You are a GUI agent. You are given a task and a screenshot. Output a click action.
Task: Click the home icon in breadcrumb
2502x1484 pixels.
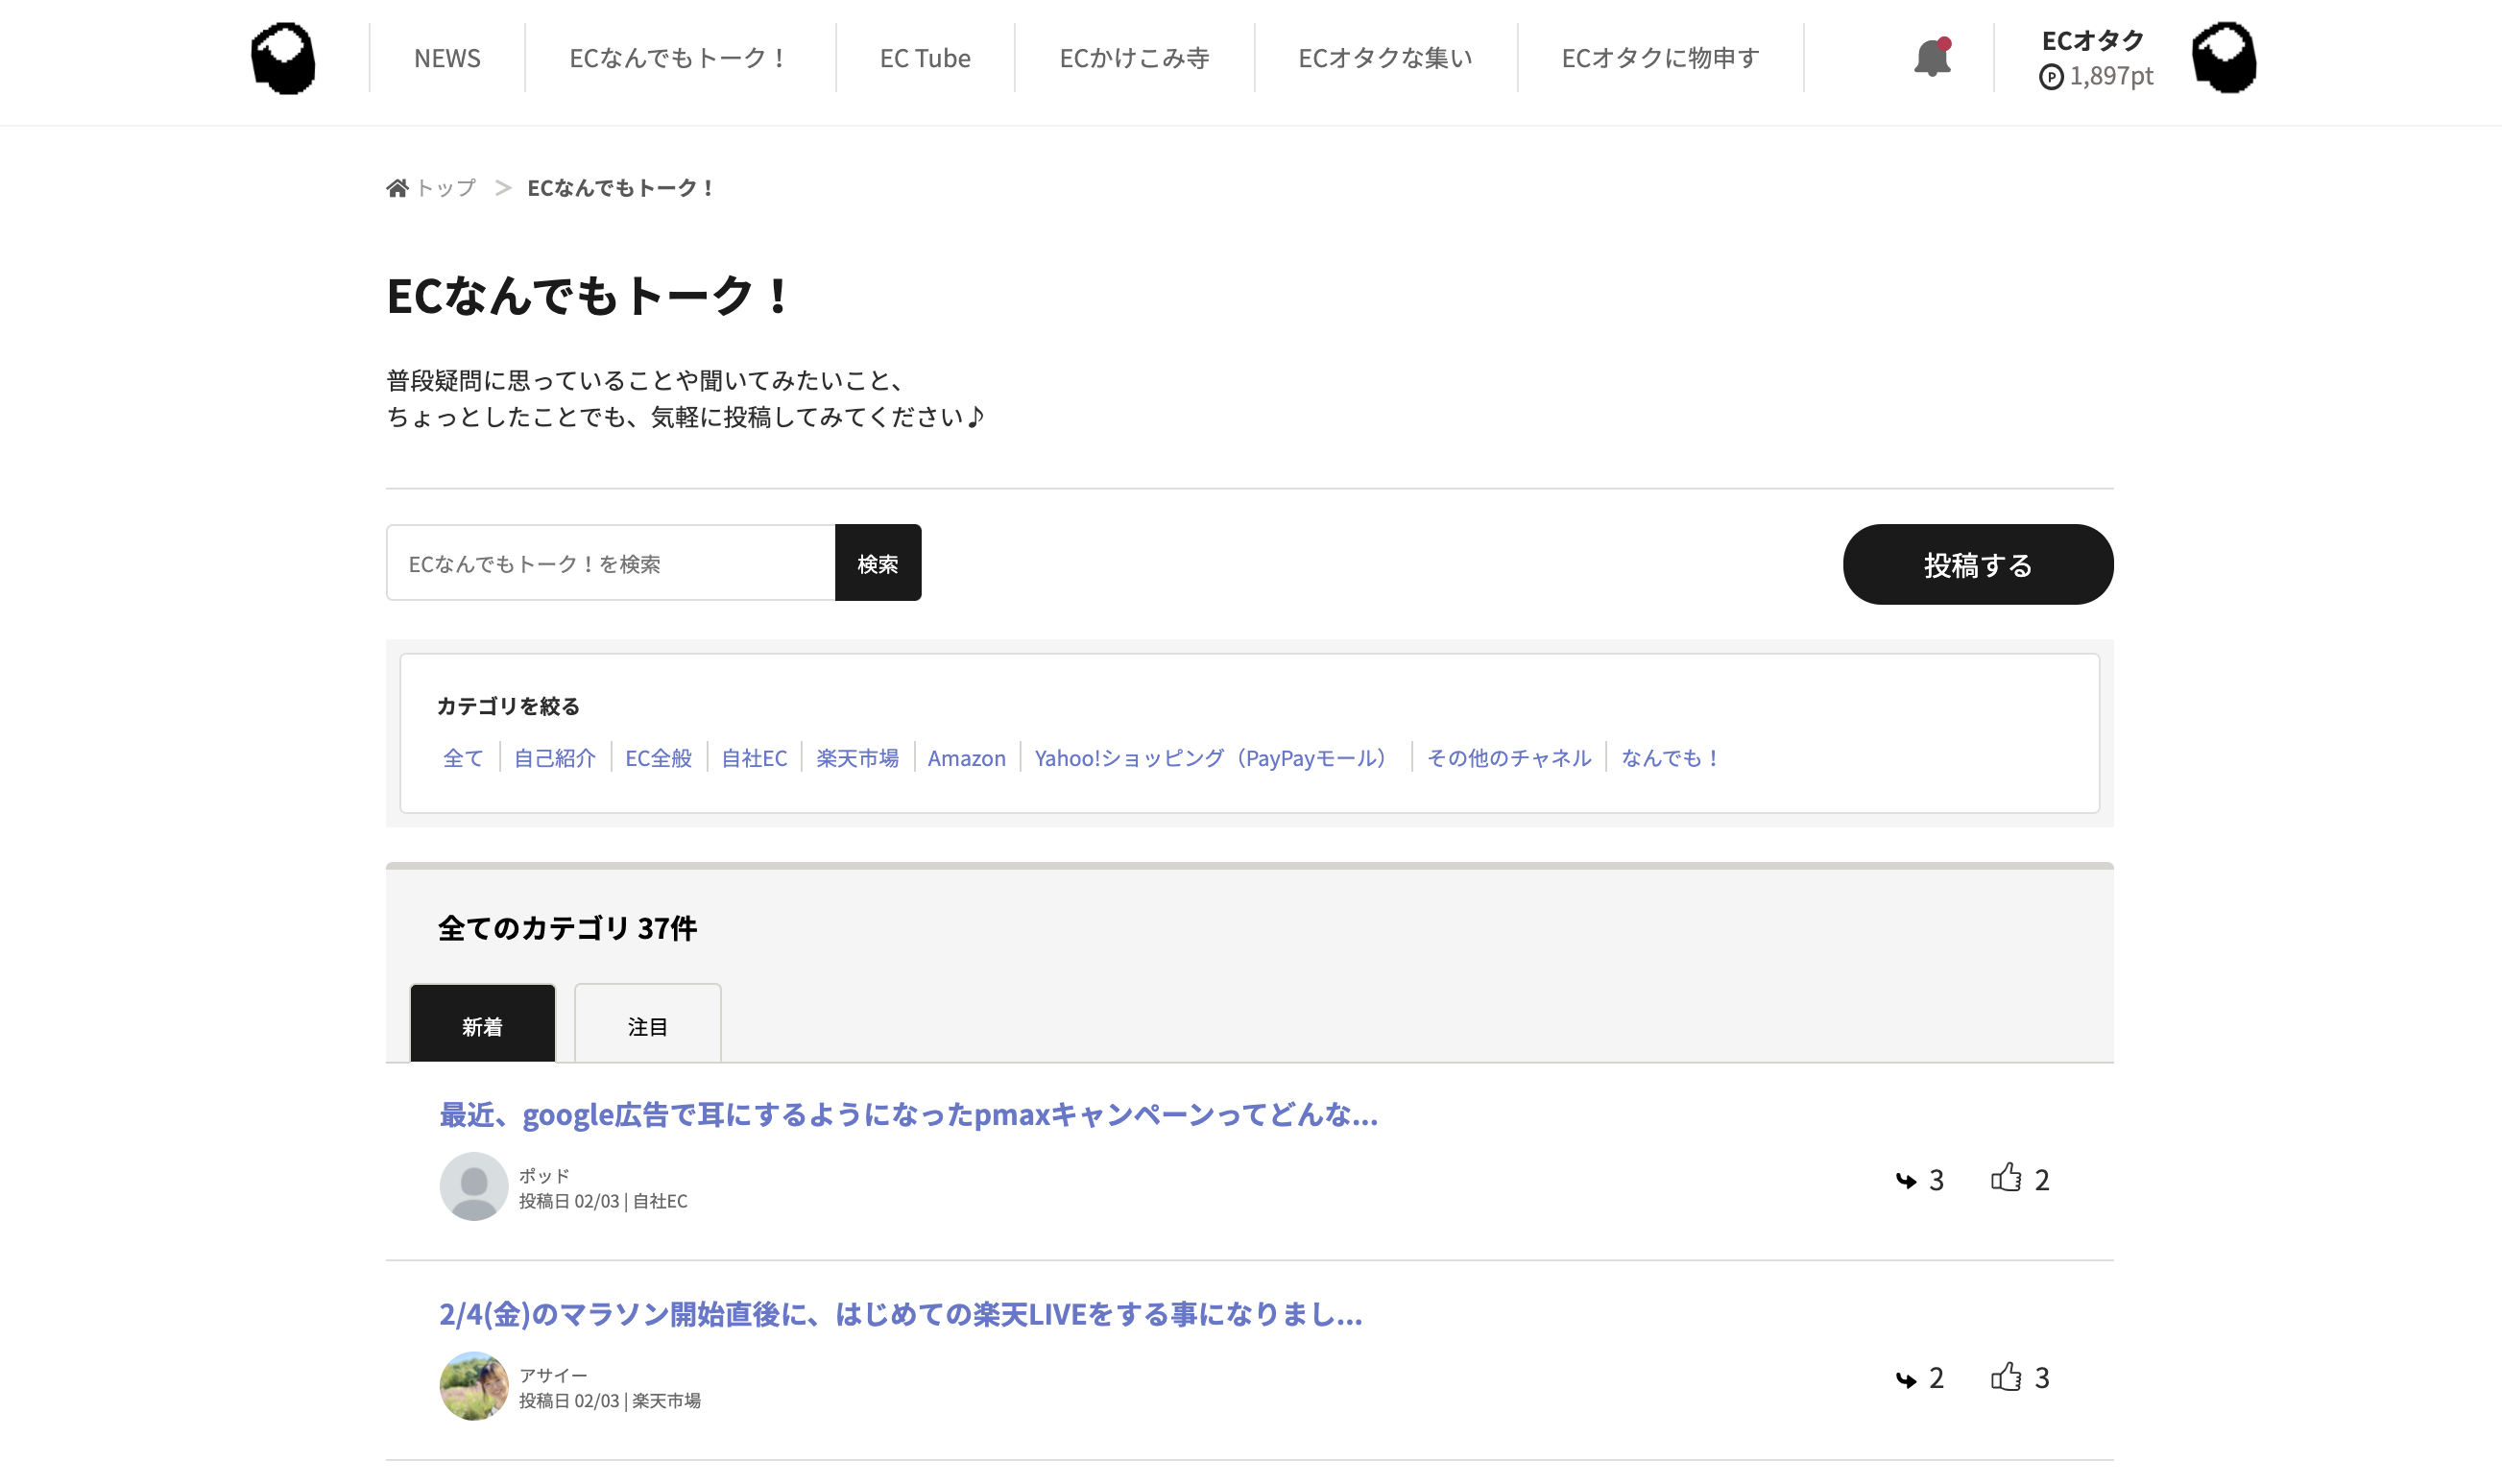click(397, 188)
